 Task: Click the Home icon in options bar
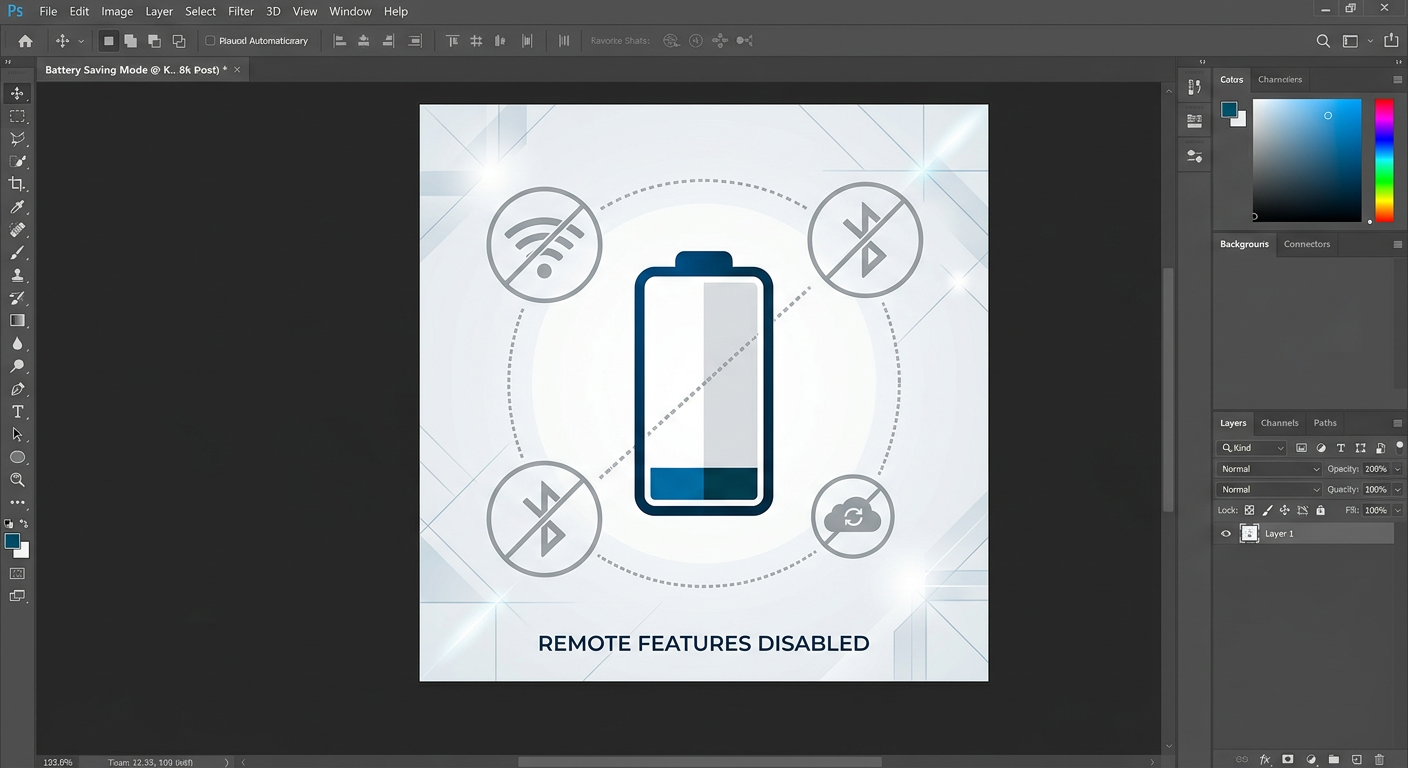(x=25, y=41)
